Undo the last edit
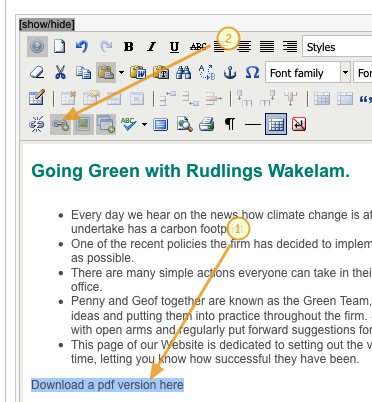Image resolution: width=372 pixels, height=402 pixels. (x=82, y=46)
